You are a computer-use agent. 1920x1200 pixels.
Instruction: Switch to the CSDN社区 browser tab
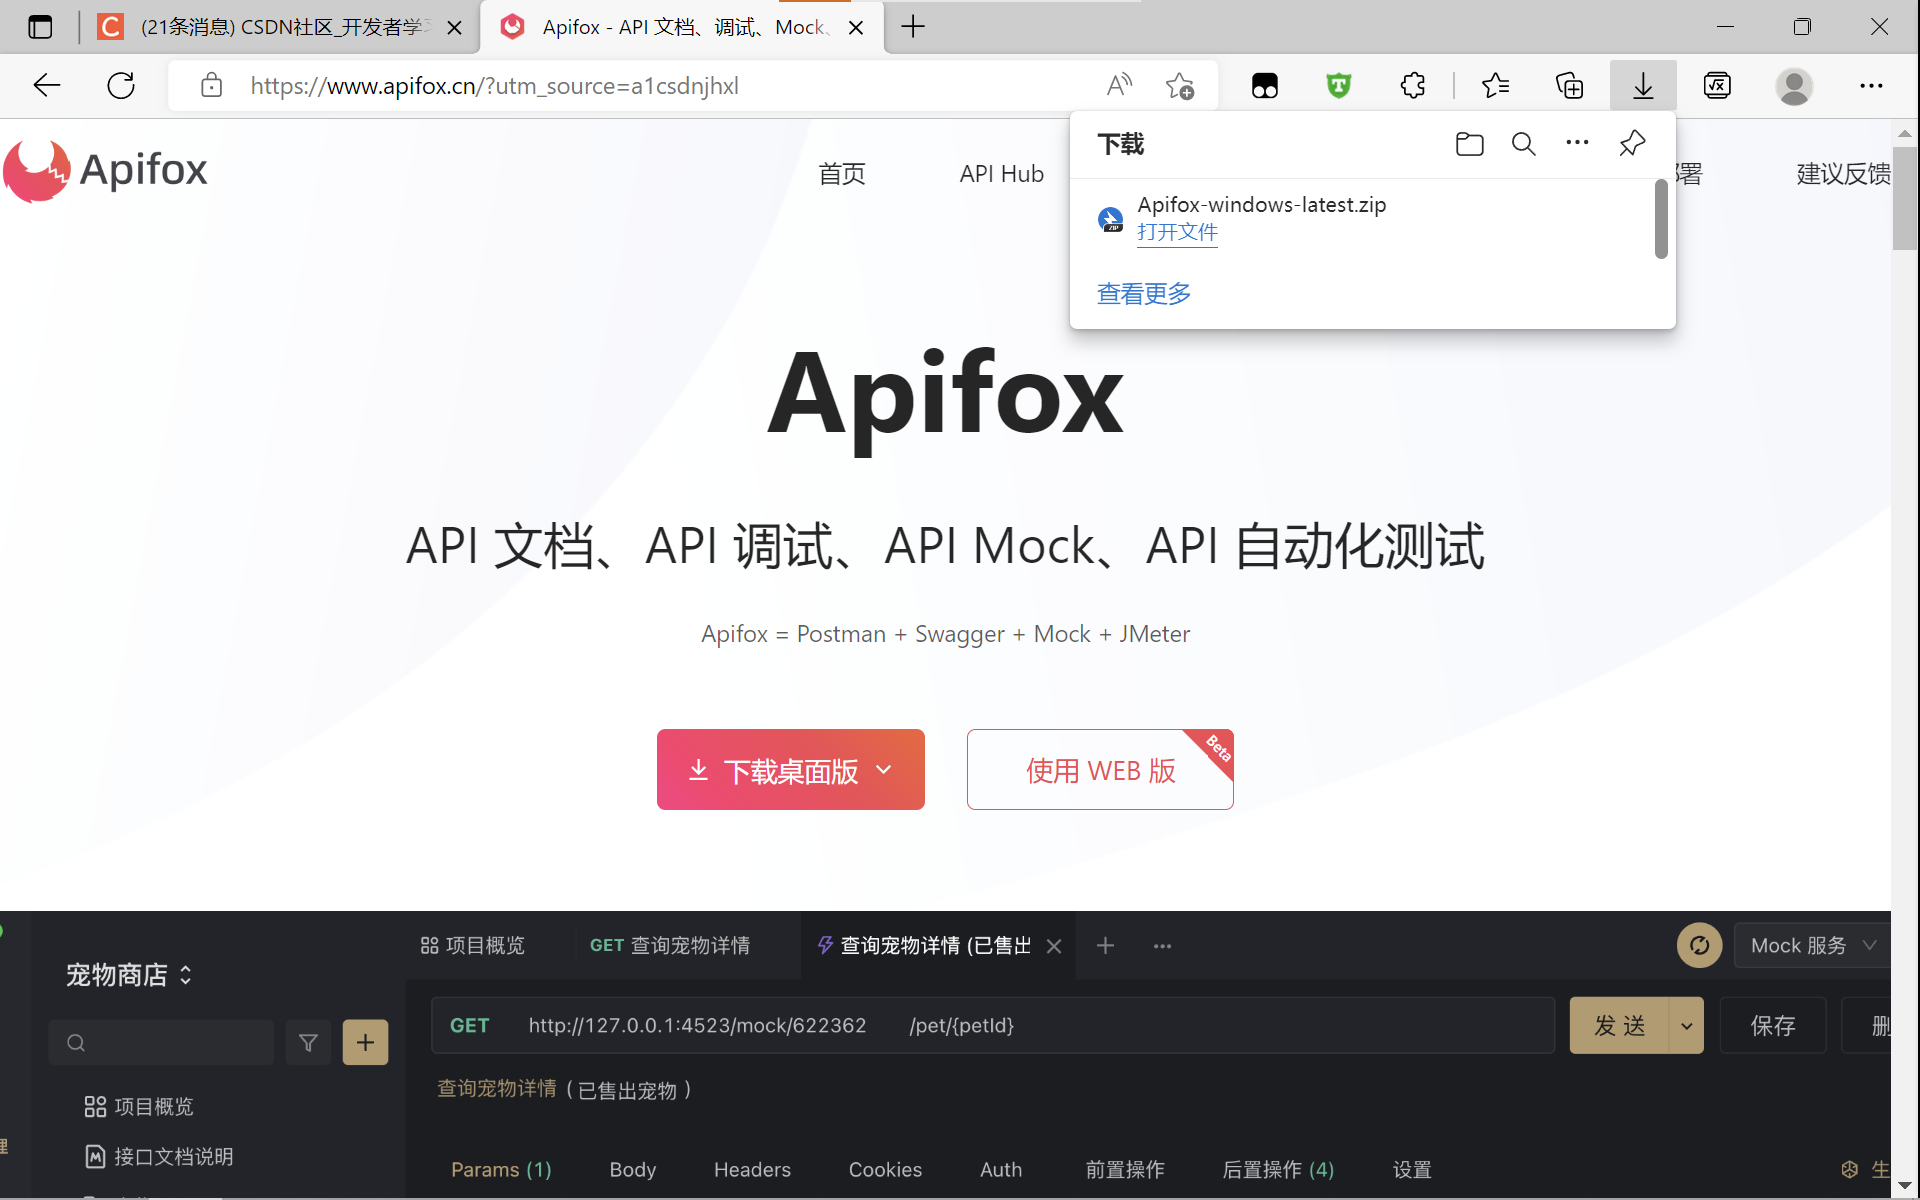[x=280, y=27]
